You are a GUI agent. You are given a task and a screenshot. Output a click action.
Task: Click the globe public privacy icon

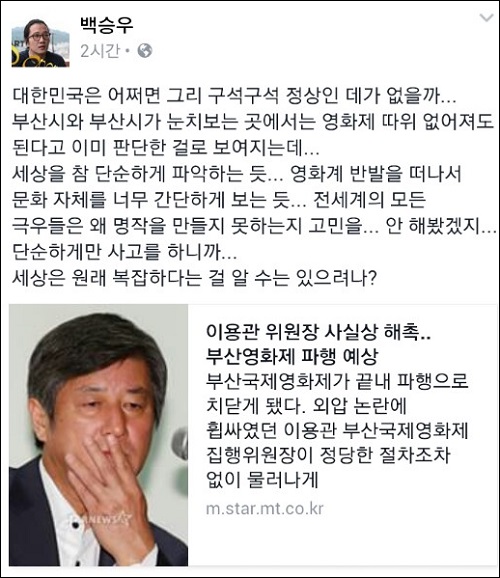point(145,51)
